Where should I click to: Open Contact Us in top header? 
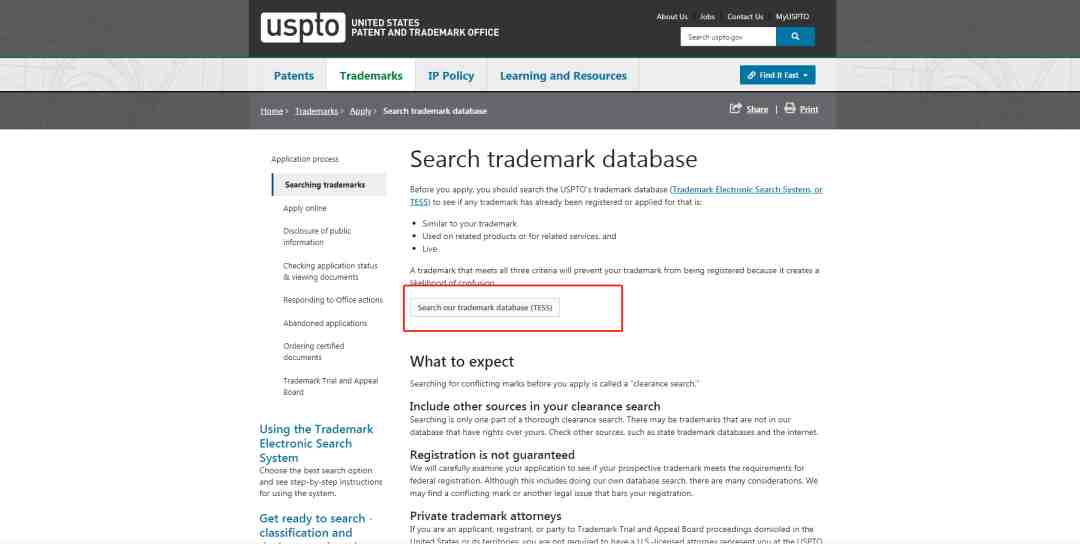[x=745, y=17]
